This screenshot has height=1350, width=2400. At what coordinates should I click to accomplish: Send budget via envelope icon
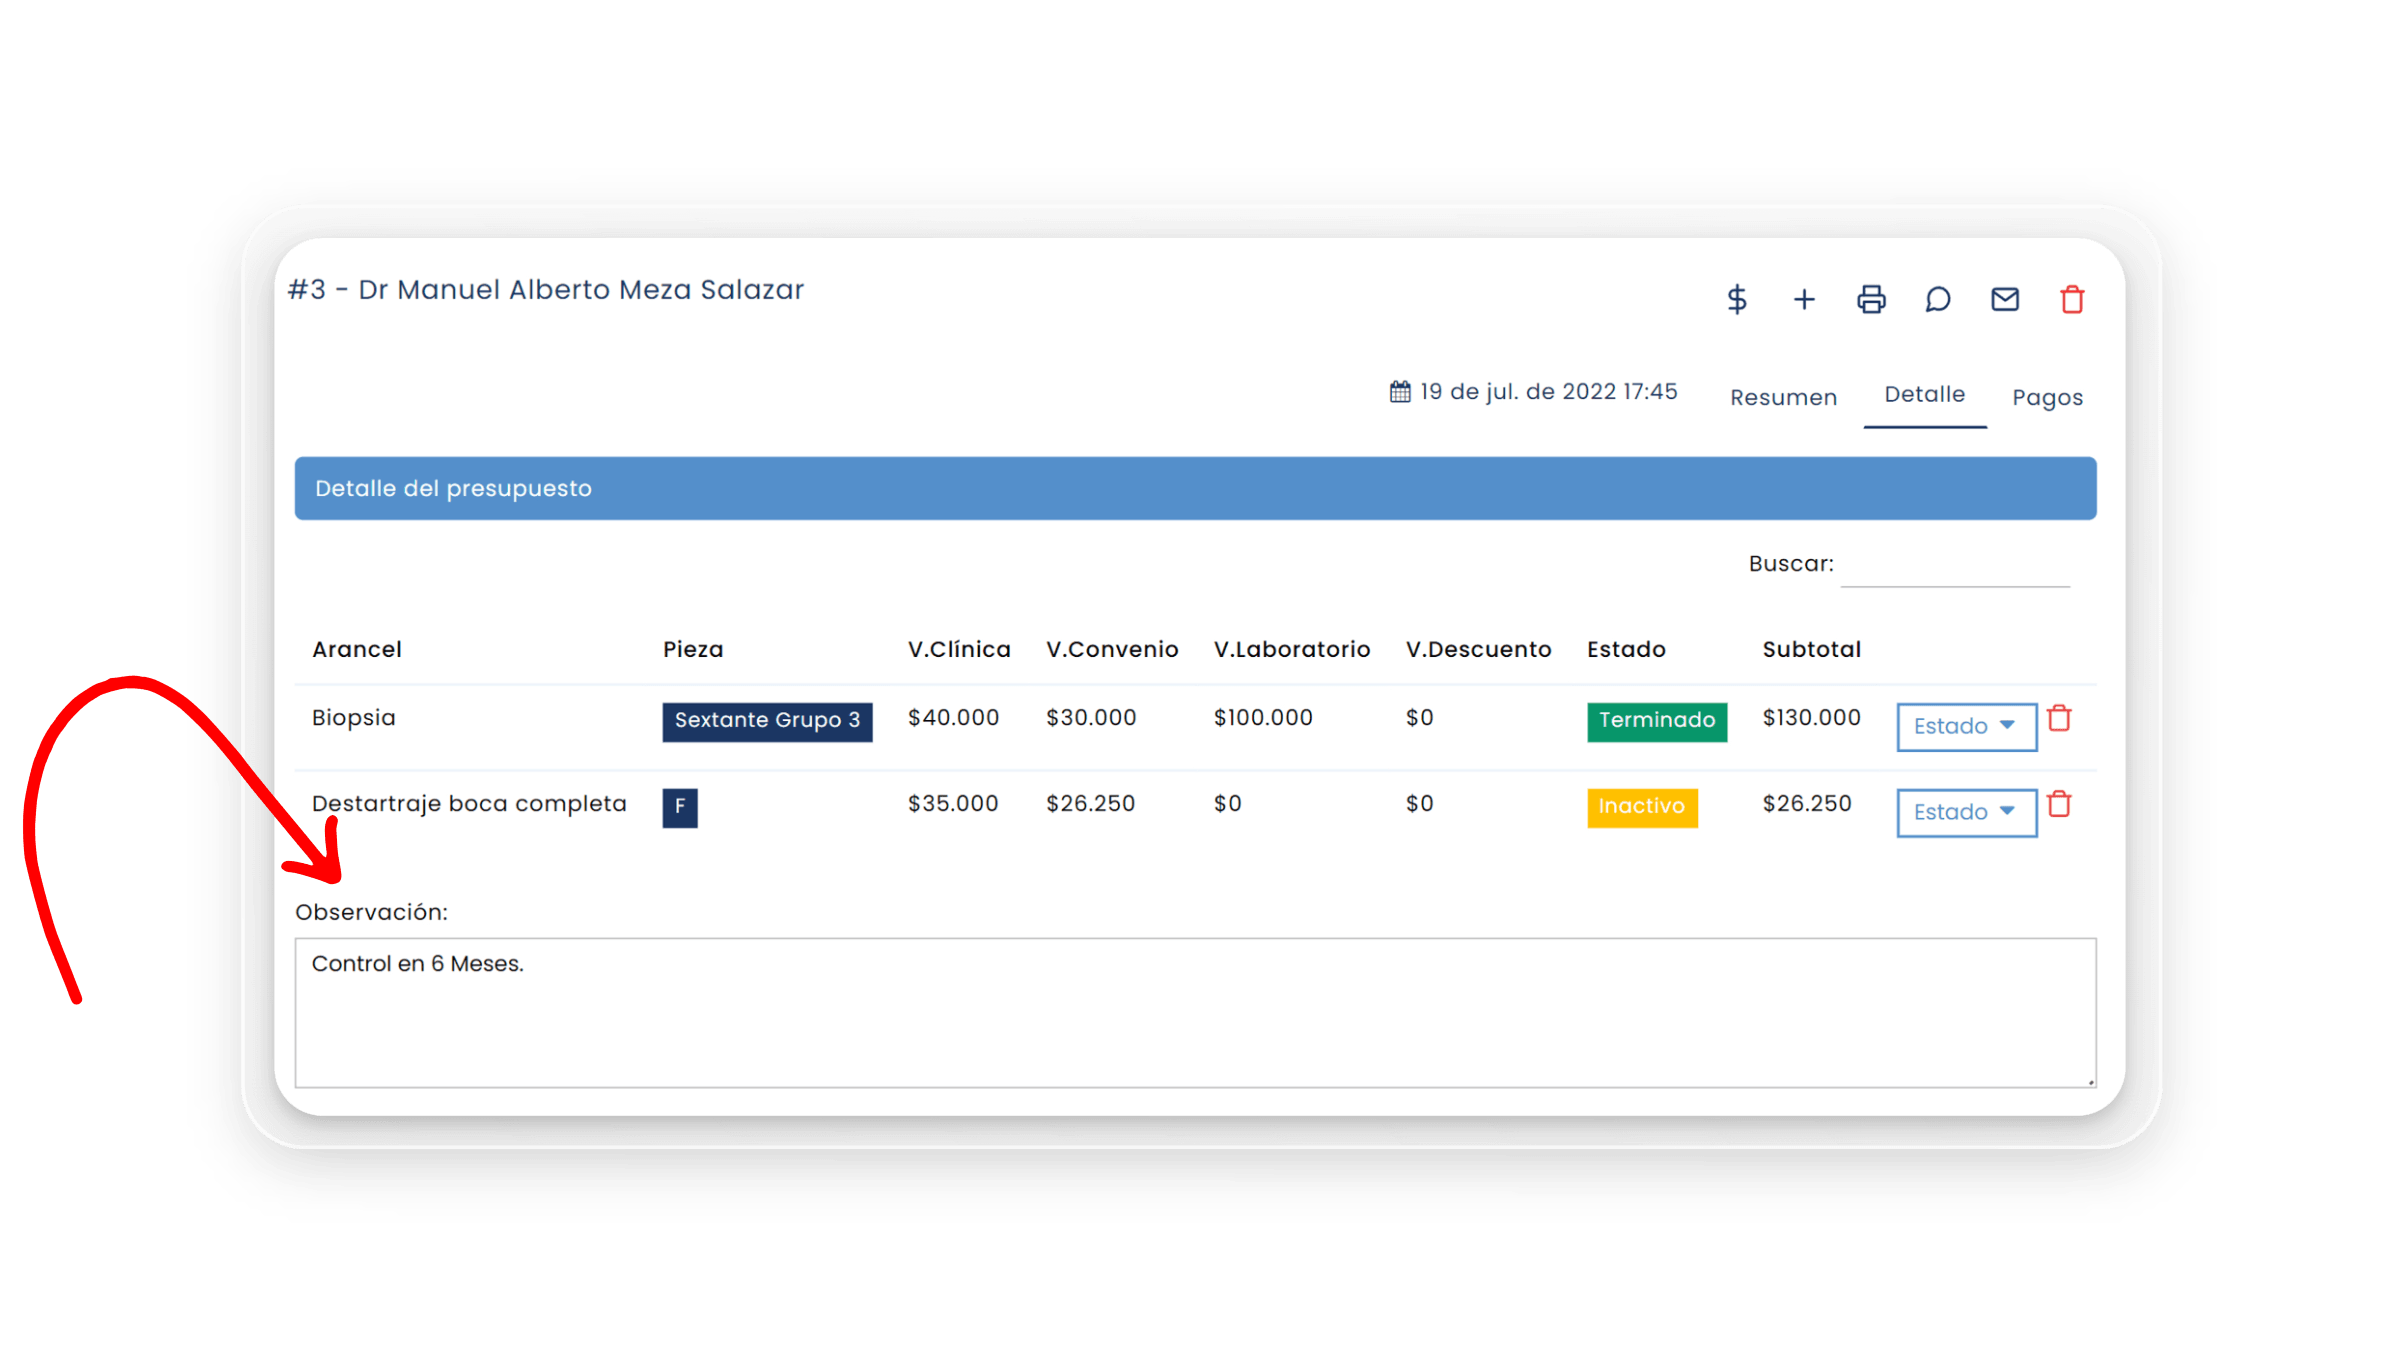2005,299
